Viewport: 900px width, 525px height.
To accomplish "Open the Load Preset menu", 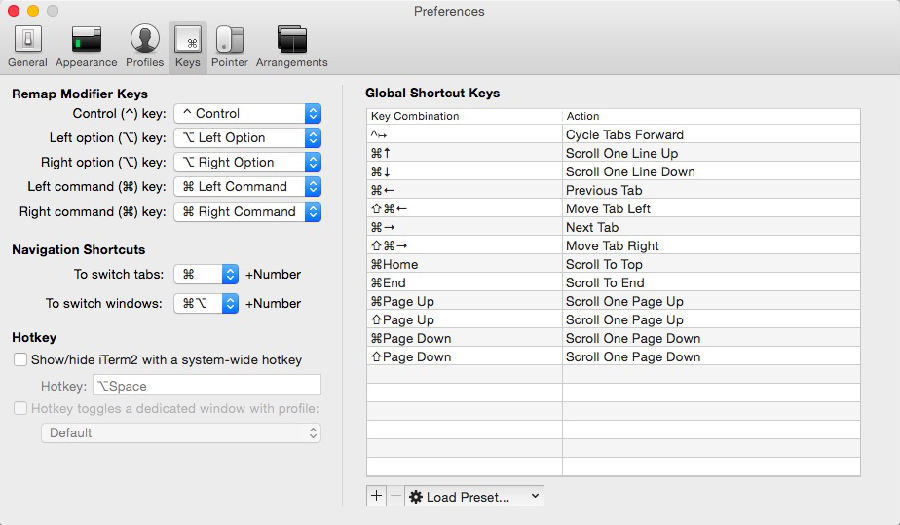I will point(474,497).
